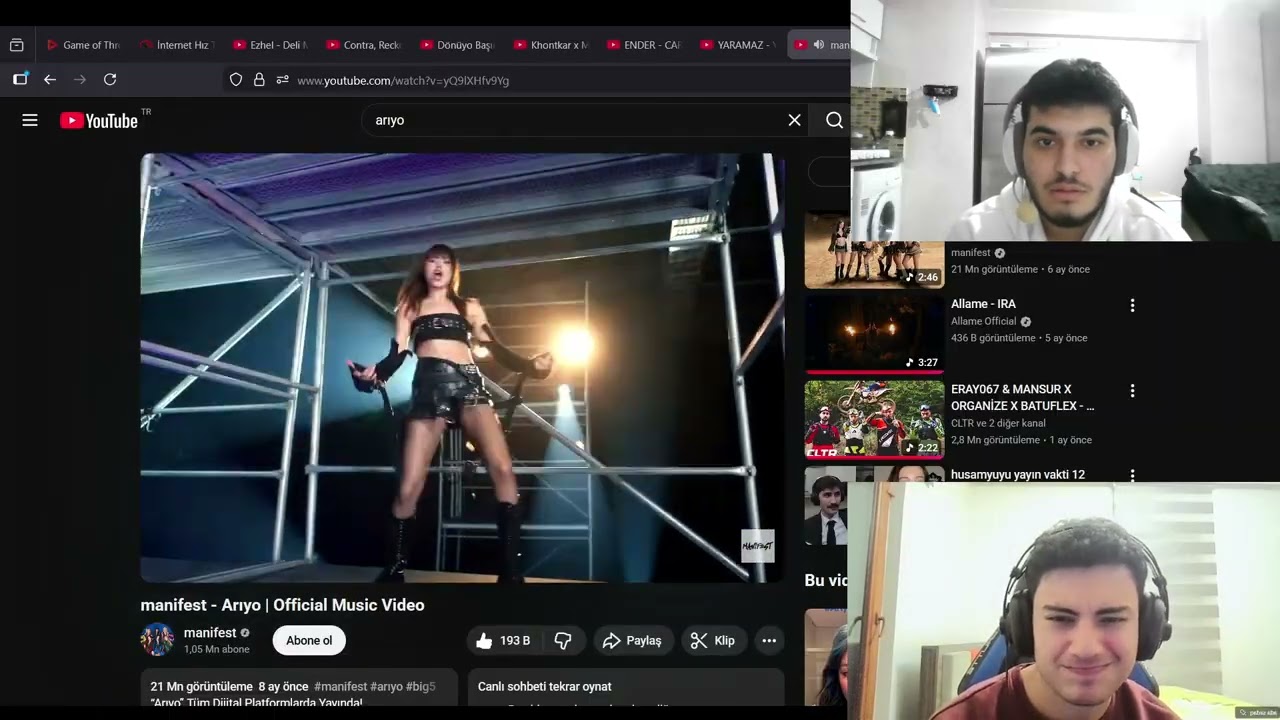Run the search with the magnifier icon
The image size is (1280, 720).
(x=834, y=120)
